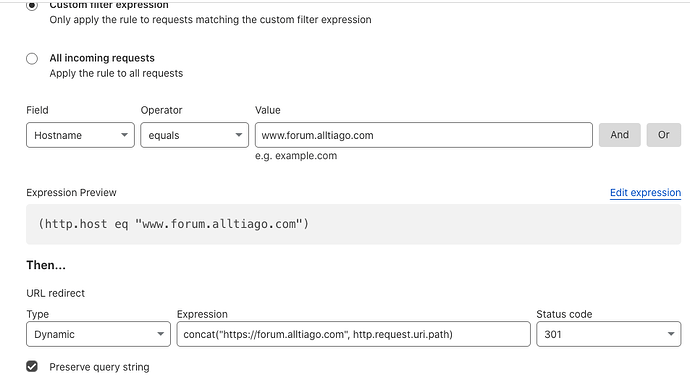Select the All incoming requests radio option
690x385 pixels.
tap(32, 59)
